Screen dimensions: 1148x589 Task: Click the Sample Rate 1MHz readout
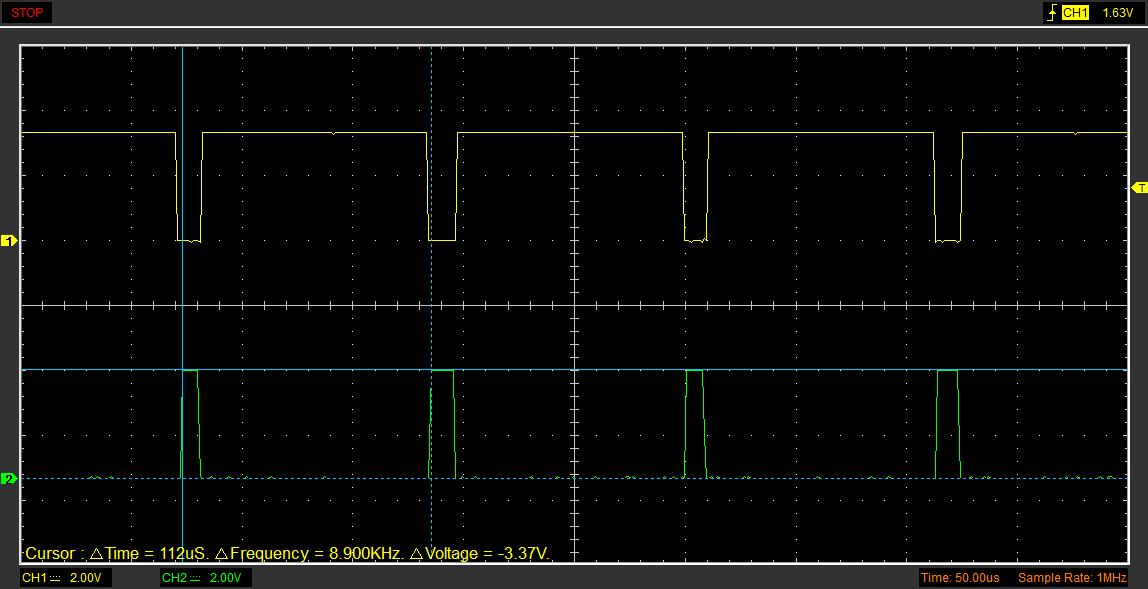pyautogui.click(x=1072, y=578)
